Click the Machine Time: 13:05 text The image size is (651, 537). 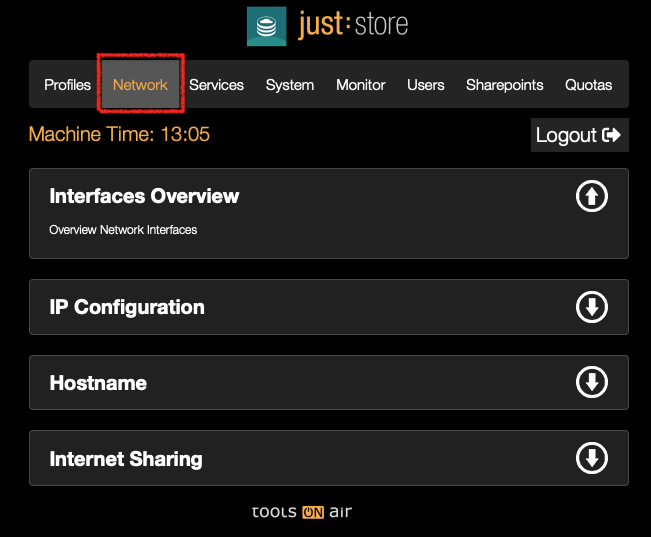(x=119, y=134)
